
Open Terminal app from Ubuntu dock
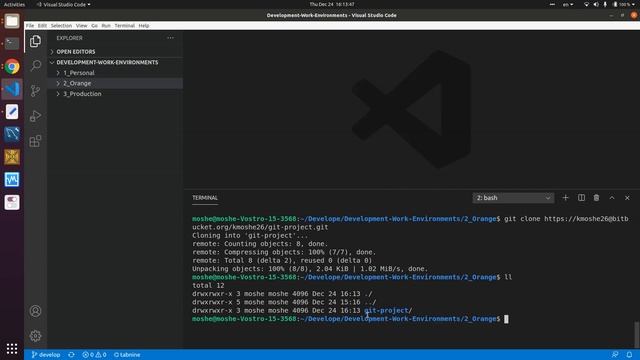(12, 43)
